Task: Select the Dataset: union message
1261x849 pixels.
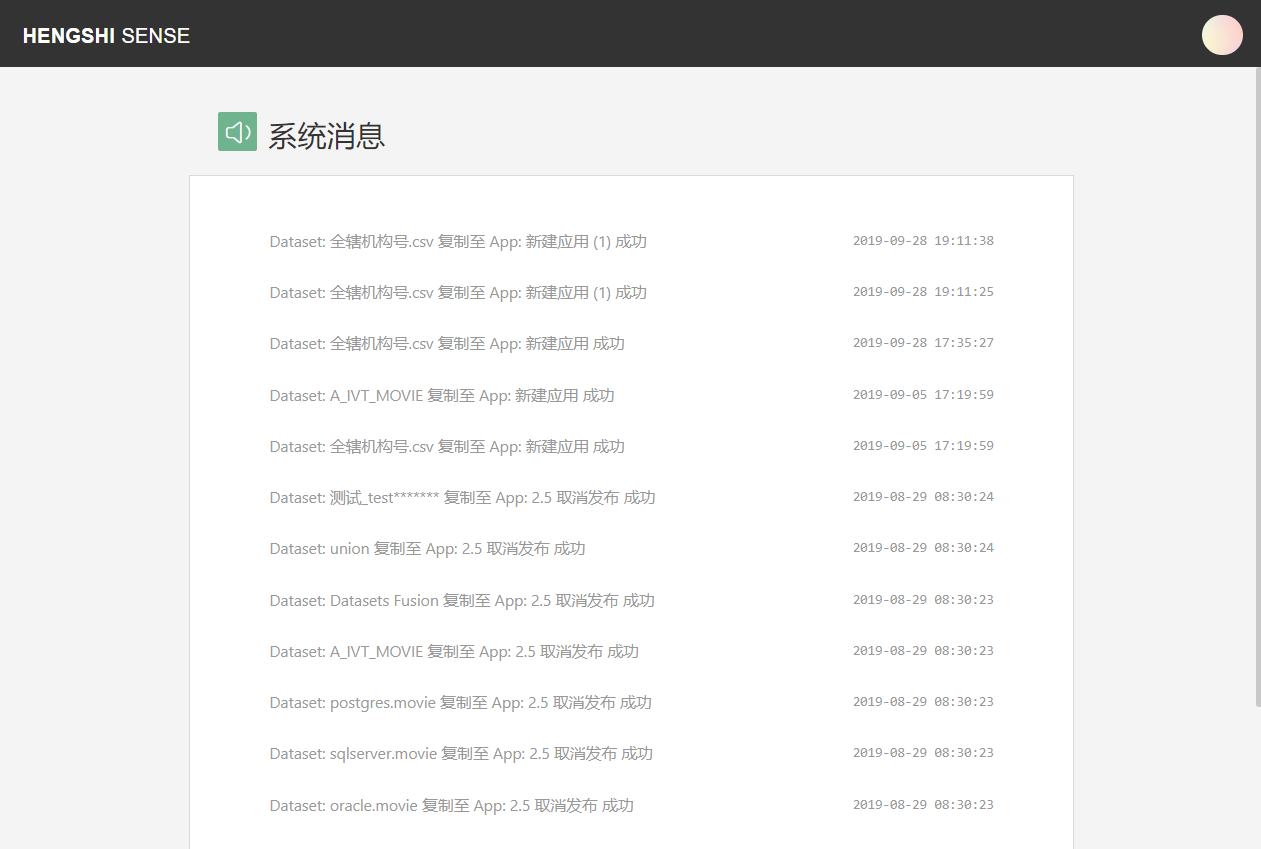Action: click(x=428, y=548)
